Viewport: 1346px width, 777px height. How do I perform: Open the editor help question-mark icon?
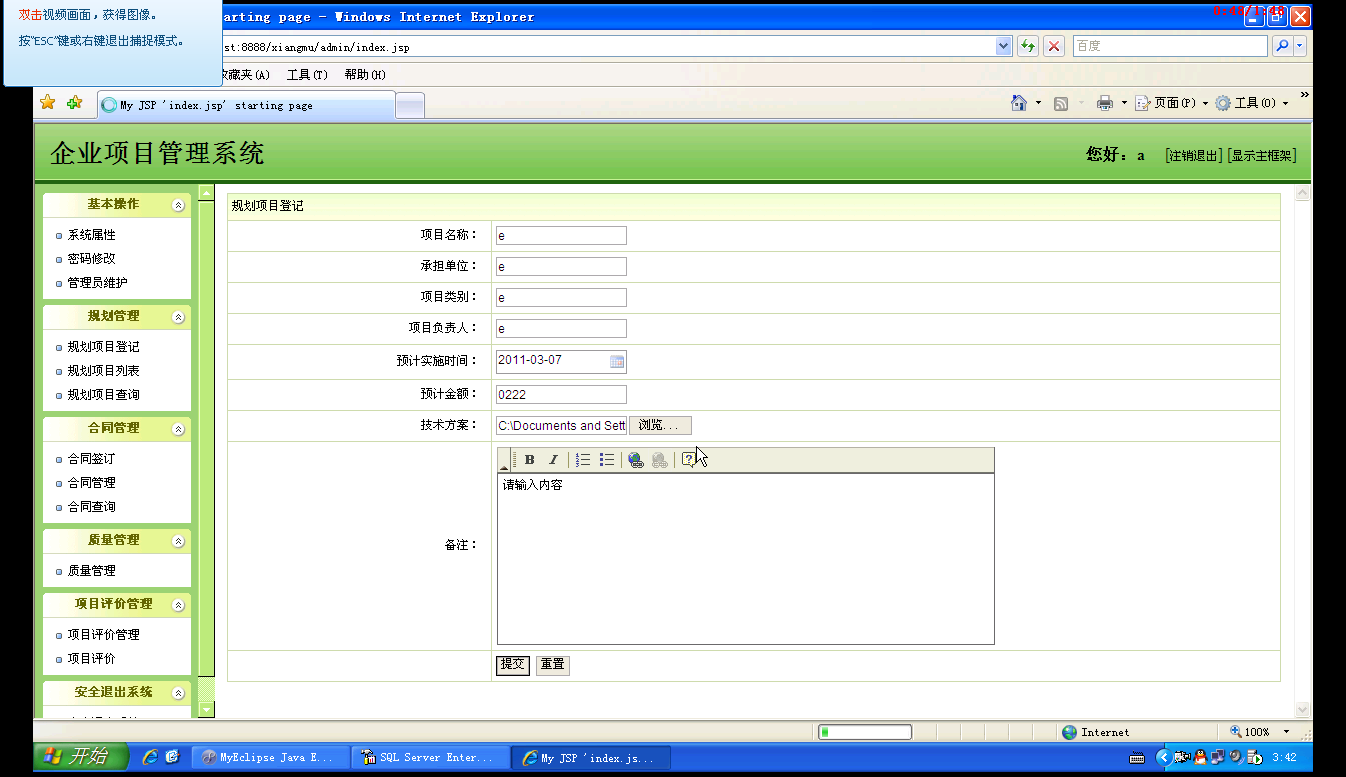click(x=688, y=460)
